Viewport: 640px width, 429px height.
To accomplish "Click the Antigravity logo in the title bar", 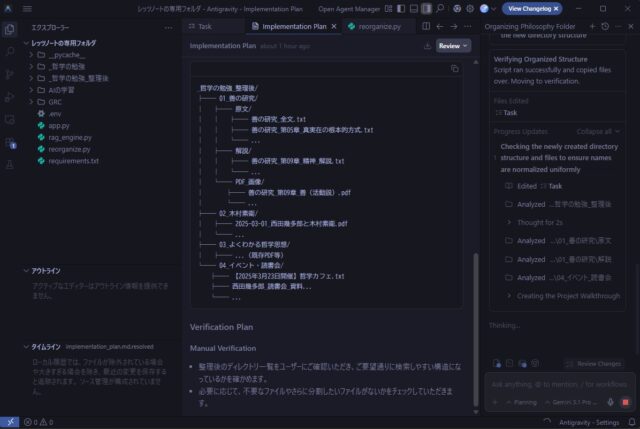I will [x=8, y=9].
